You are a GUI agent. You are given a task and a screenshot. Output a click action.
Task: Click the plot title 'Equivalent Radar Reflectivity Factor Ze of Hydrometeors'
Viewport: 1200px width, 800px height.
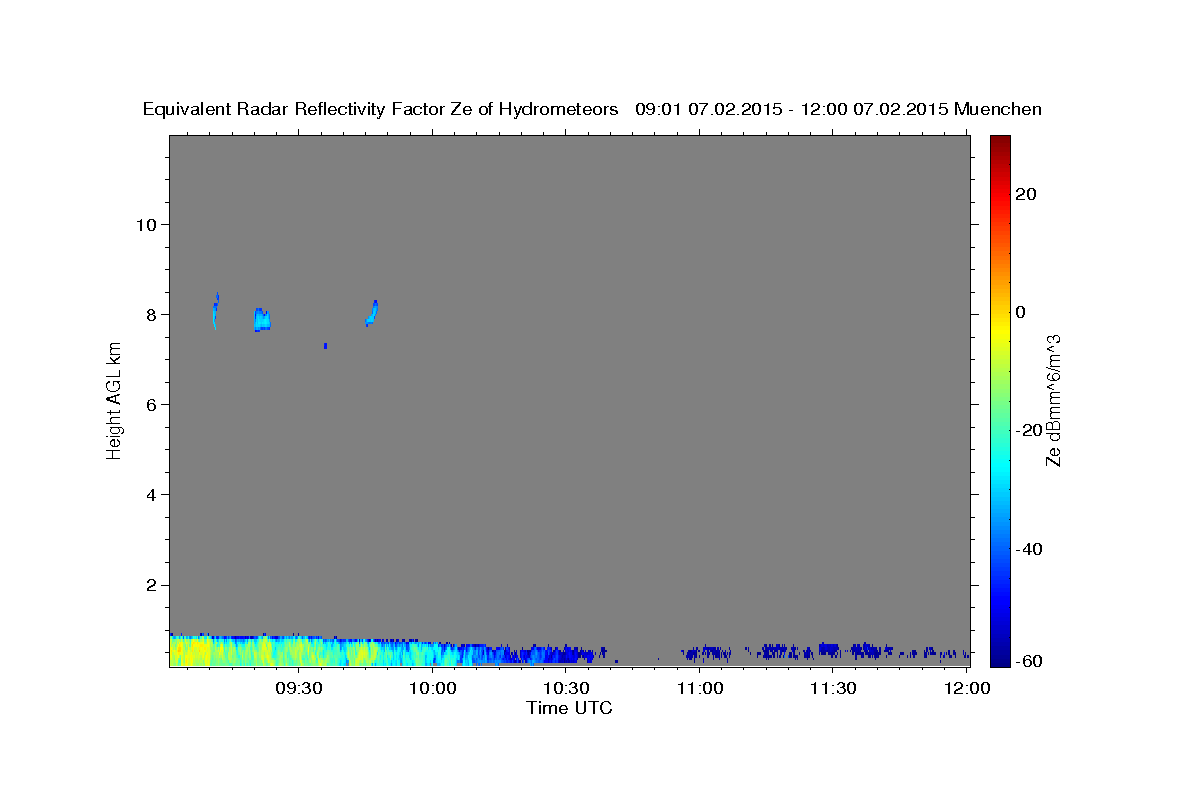380,110
